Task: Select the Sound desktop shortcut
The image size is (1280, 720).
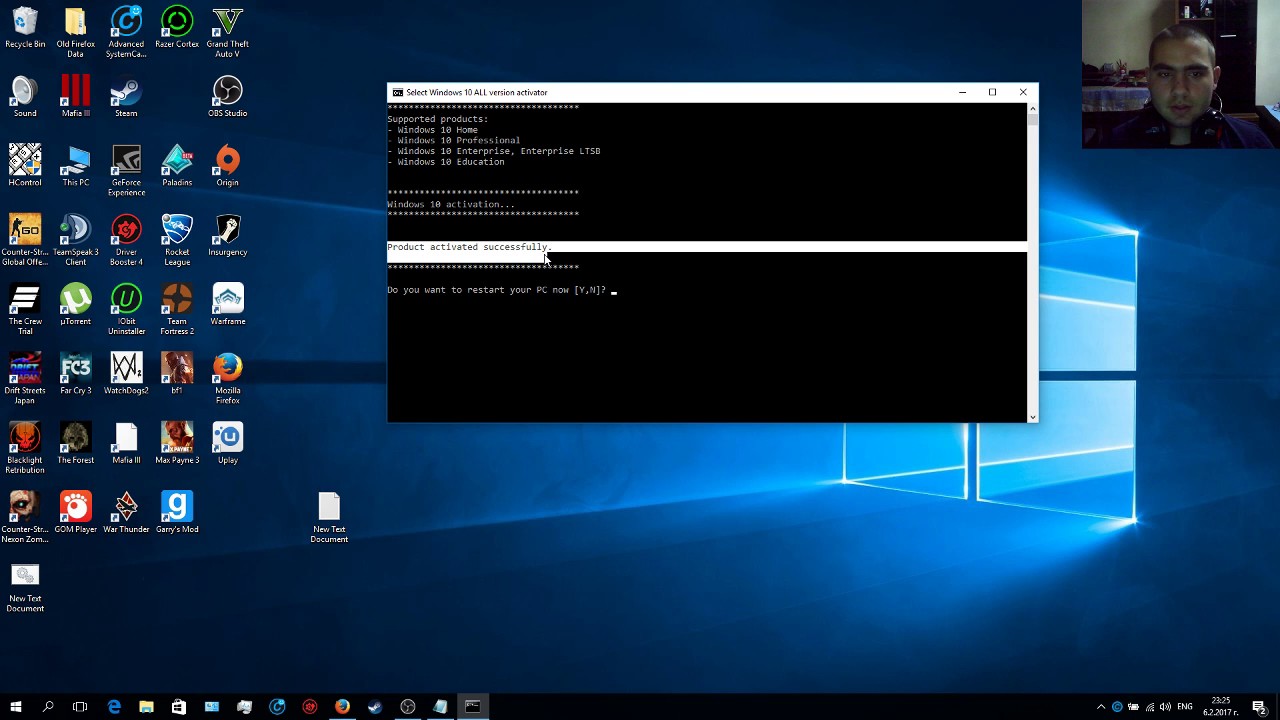Action: point(25,97)
